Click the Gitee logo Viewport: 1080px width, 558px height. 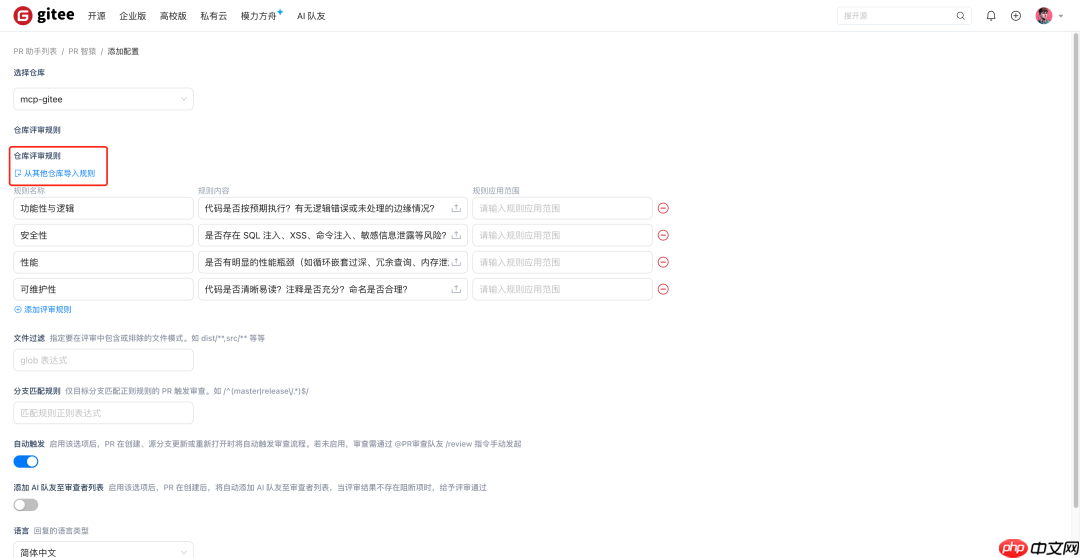click(x=43, y=15)
